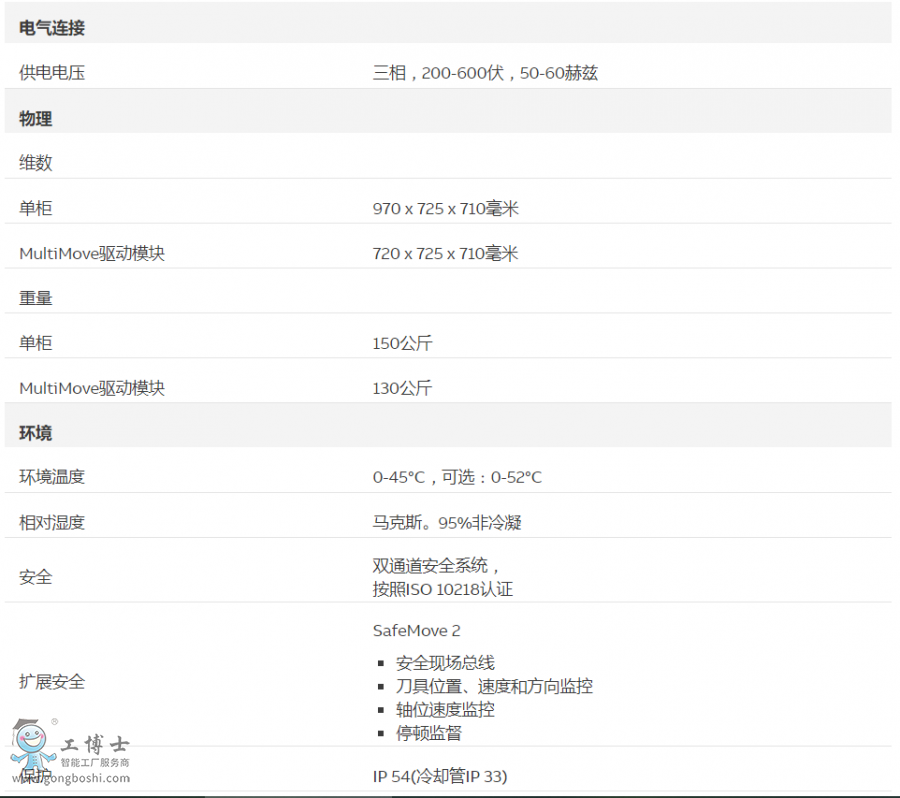Click the 刀具位置、速度和方向监控 bullet item

494,686
